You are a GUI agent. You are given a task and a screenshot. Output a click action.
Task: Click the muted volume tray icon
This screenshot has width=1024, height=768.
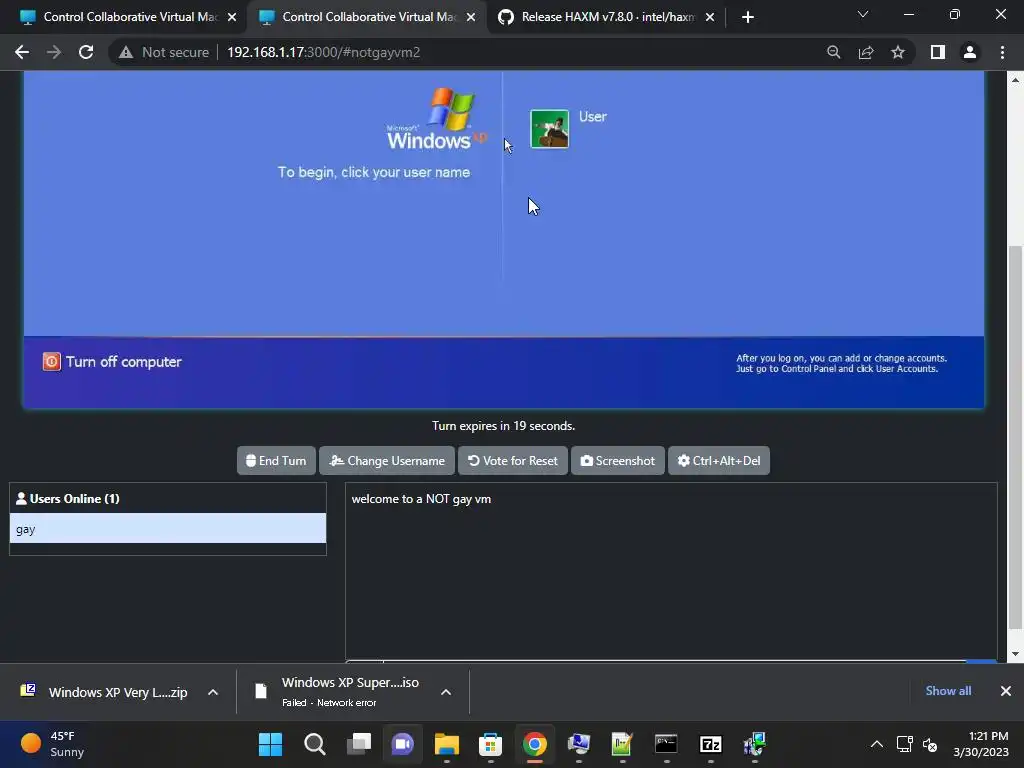[x=930, y=744]
